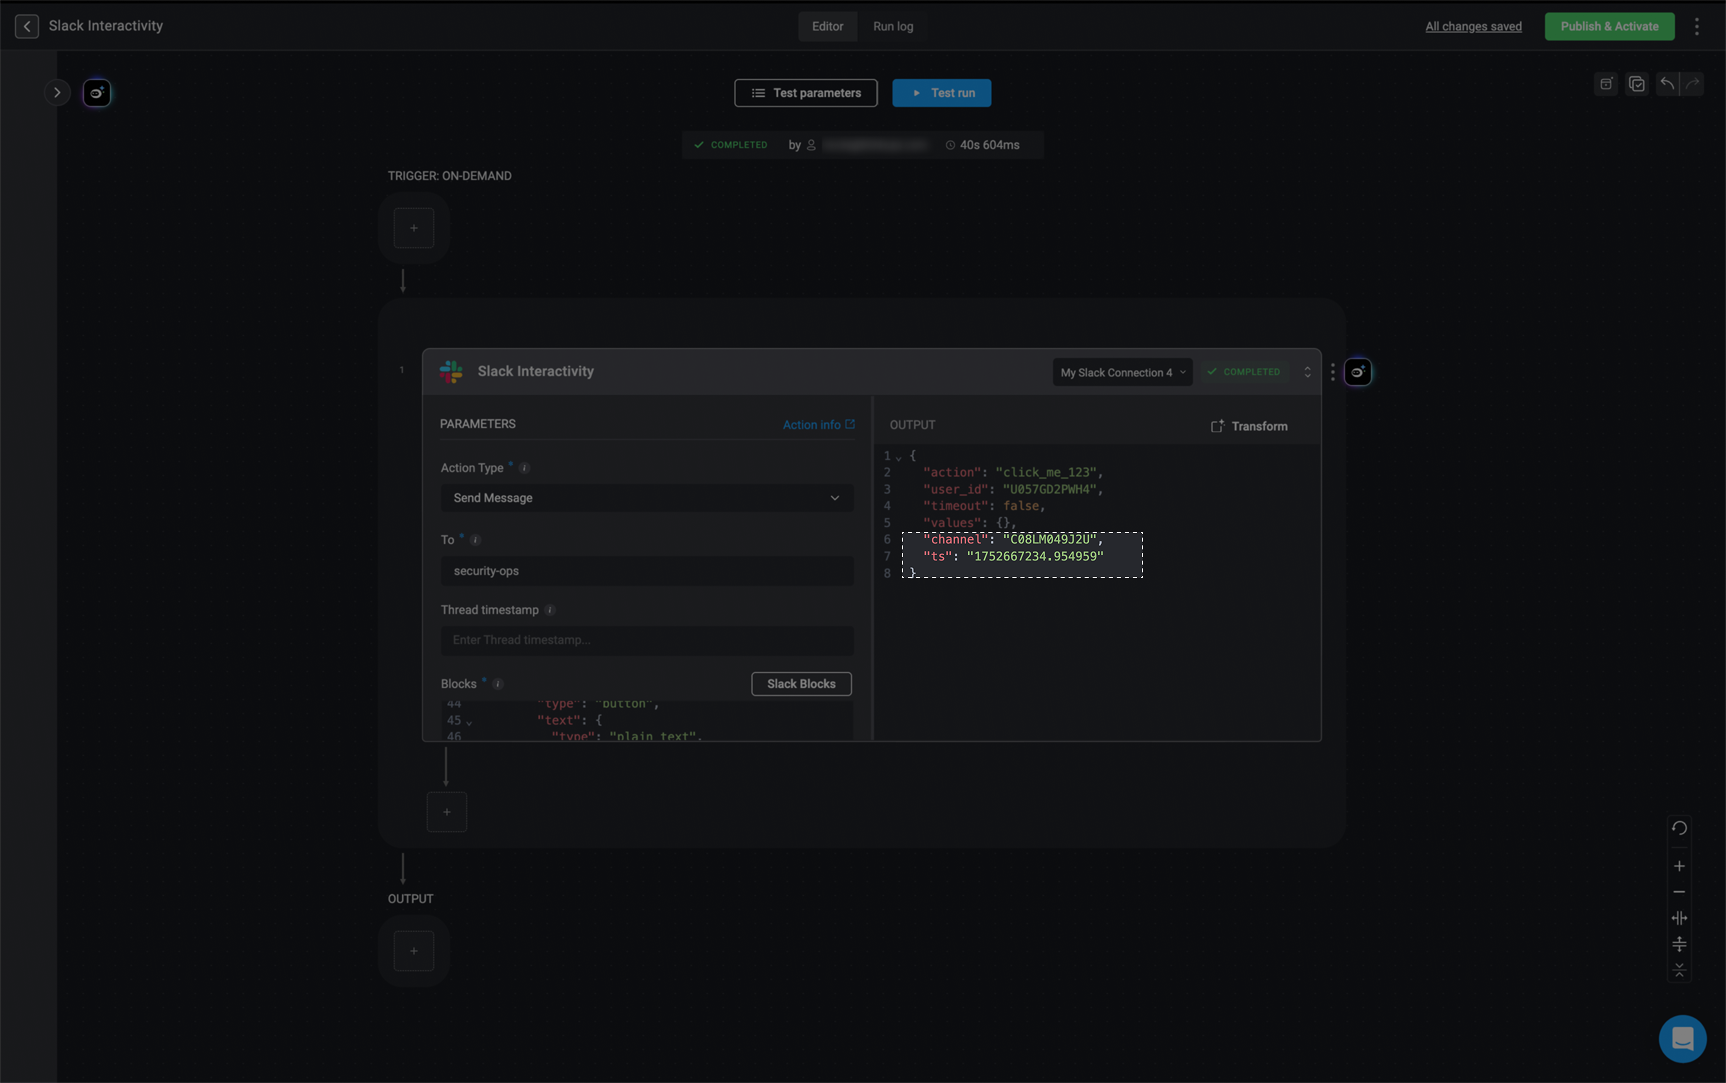Switch to the Editor tab

tap(827, 26)
